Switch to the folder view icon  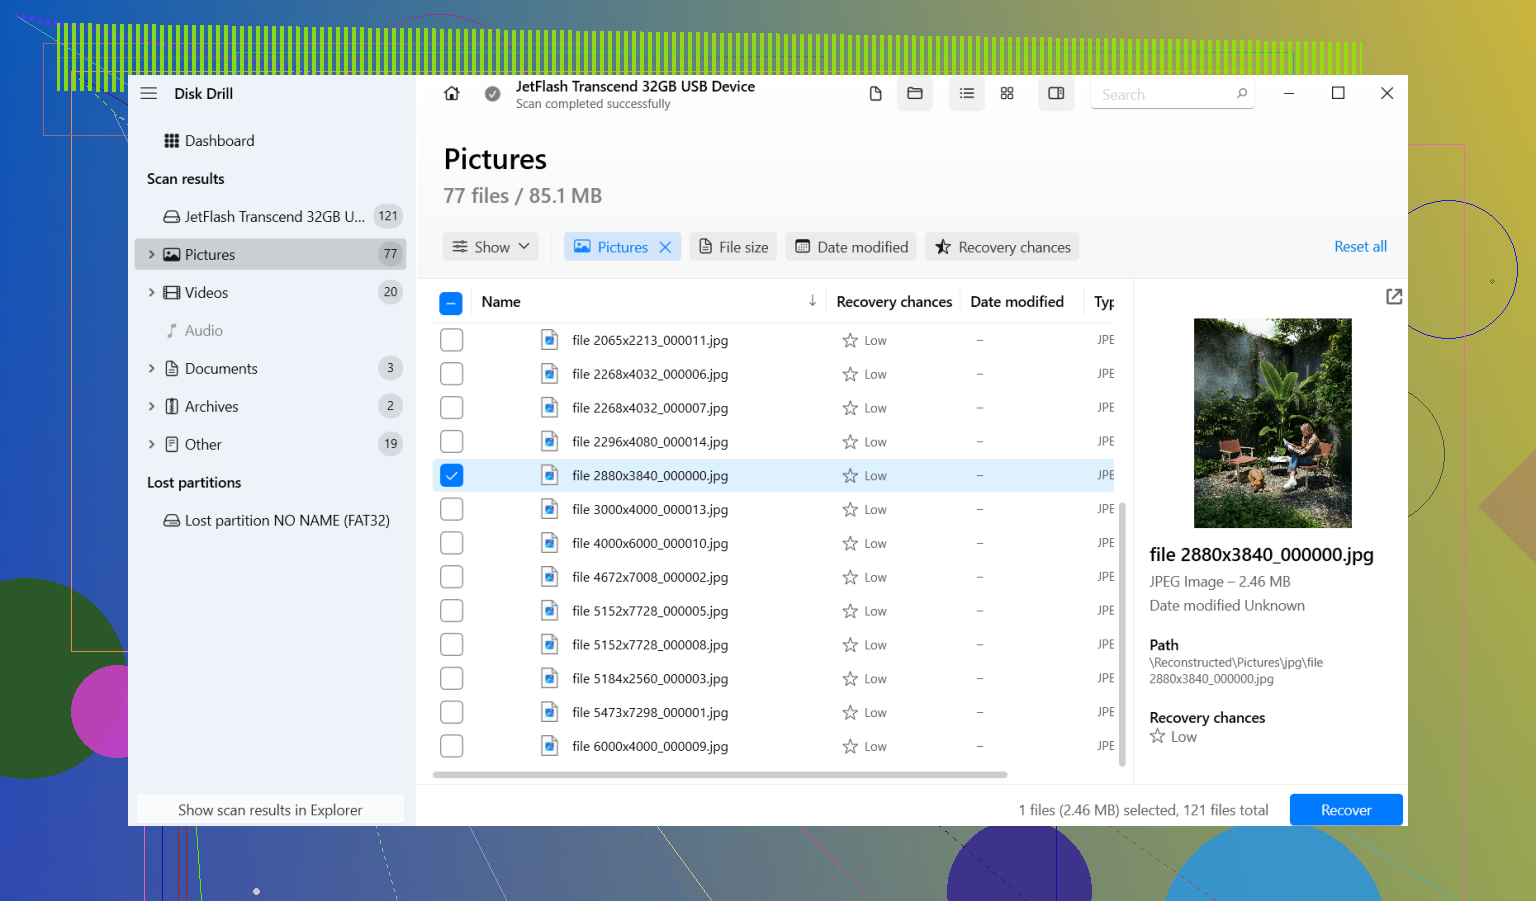[915, 93]
